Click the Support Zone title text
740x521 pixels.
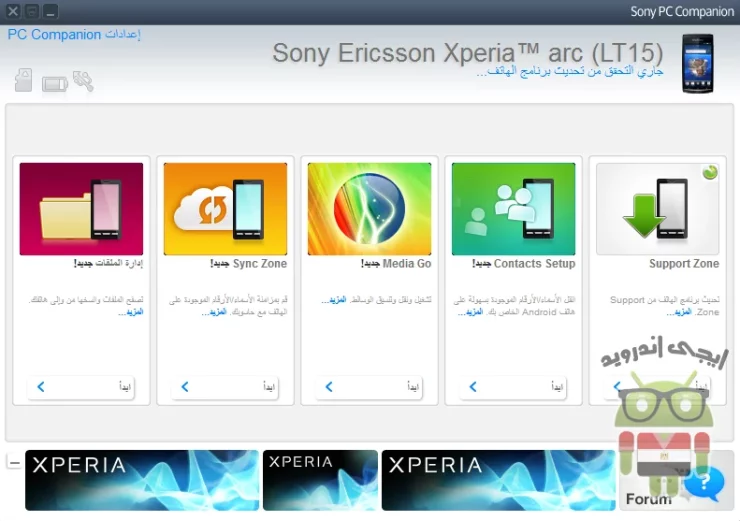point(684,263)
